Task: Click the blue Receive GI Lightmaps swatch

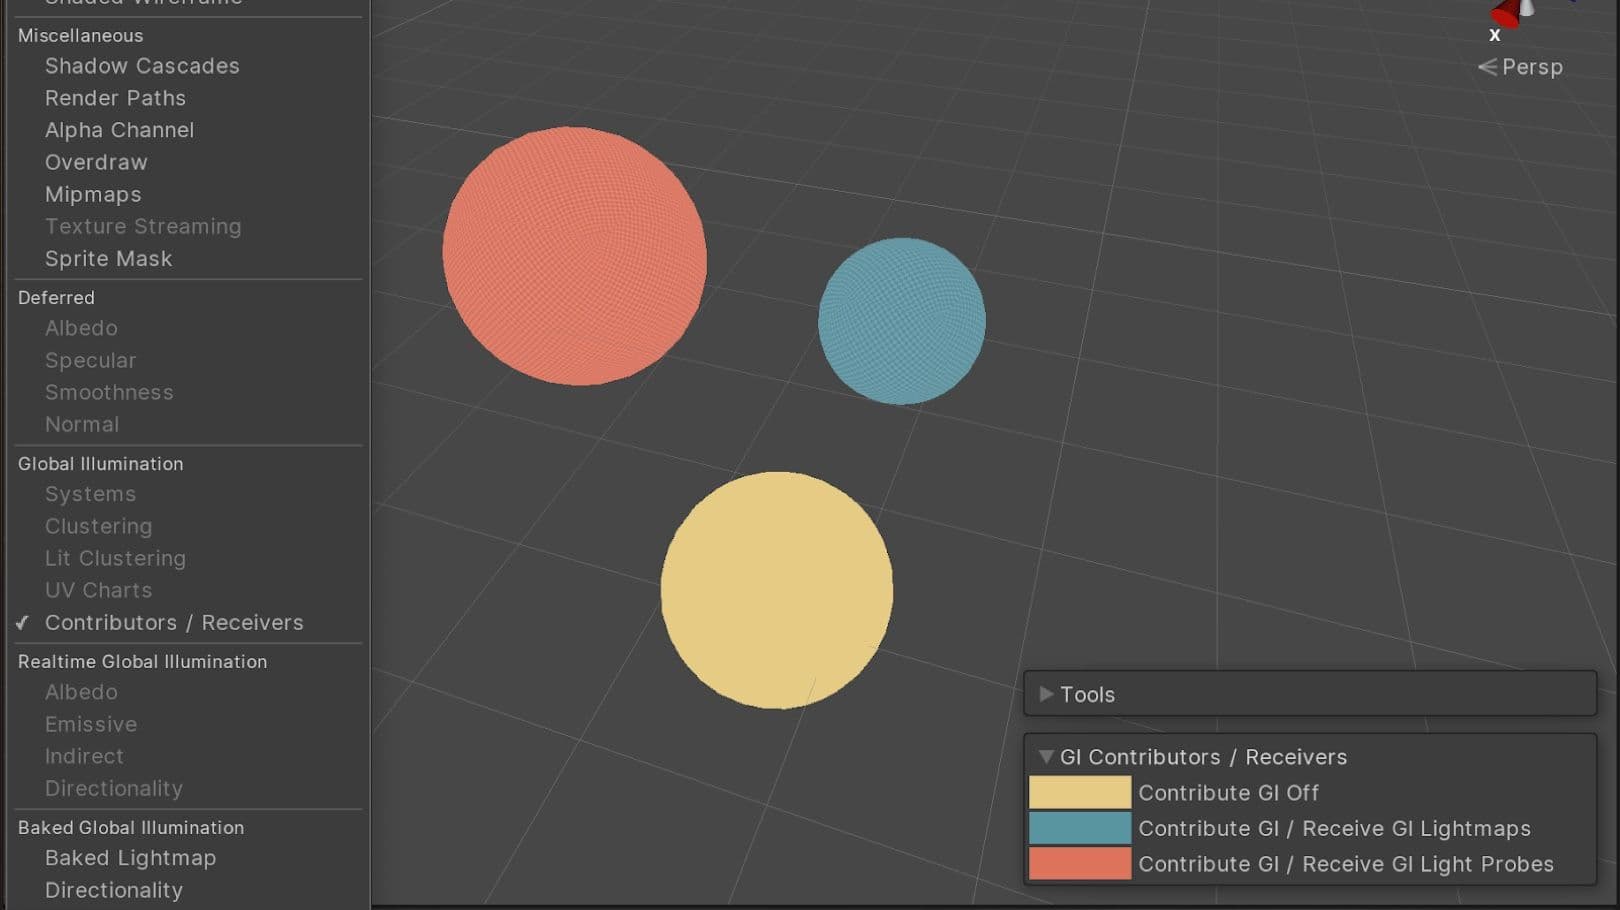Action: [1079, 828]
